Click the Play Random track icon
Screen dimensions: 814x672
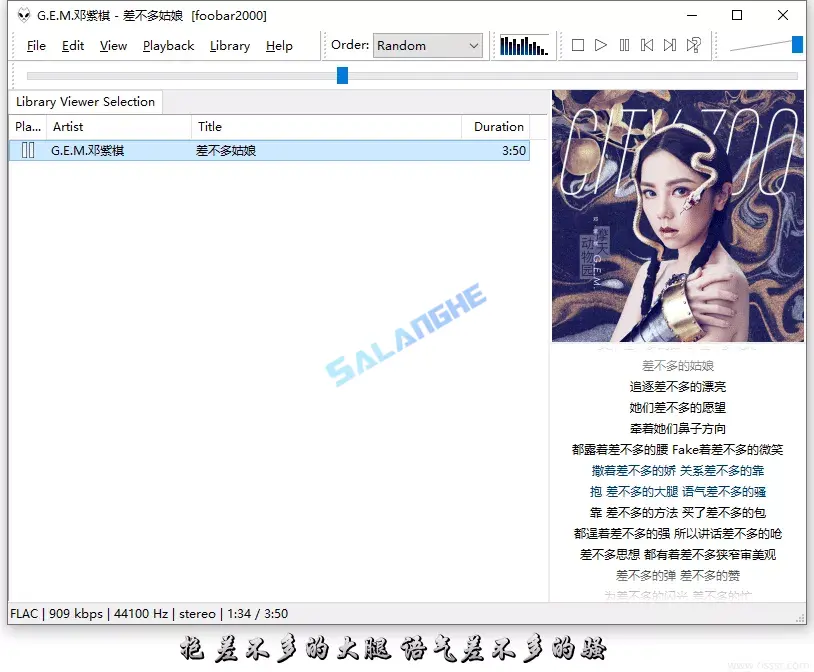coord(693,44)
